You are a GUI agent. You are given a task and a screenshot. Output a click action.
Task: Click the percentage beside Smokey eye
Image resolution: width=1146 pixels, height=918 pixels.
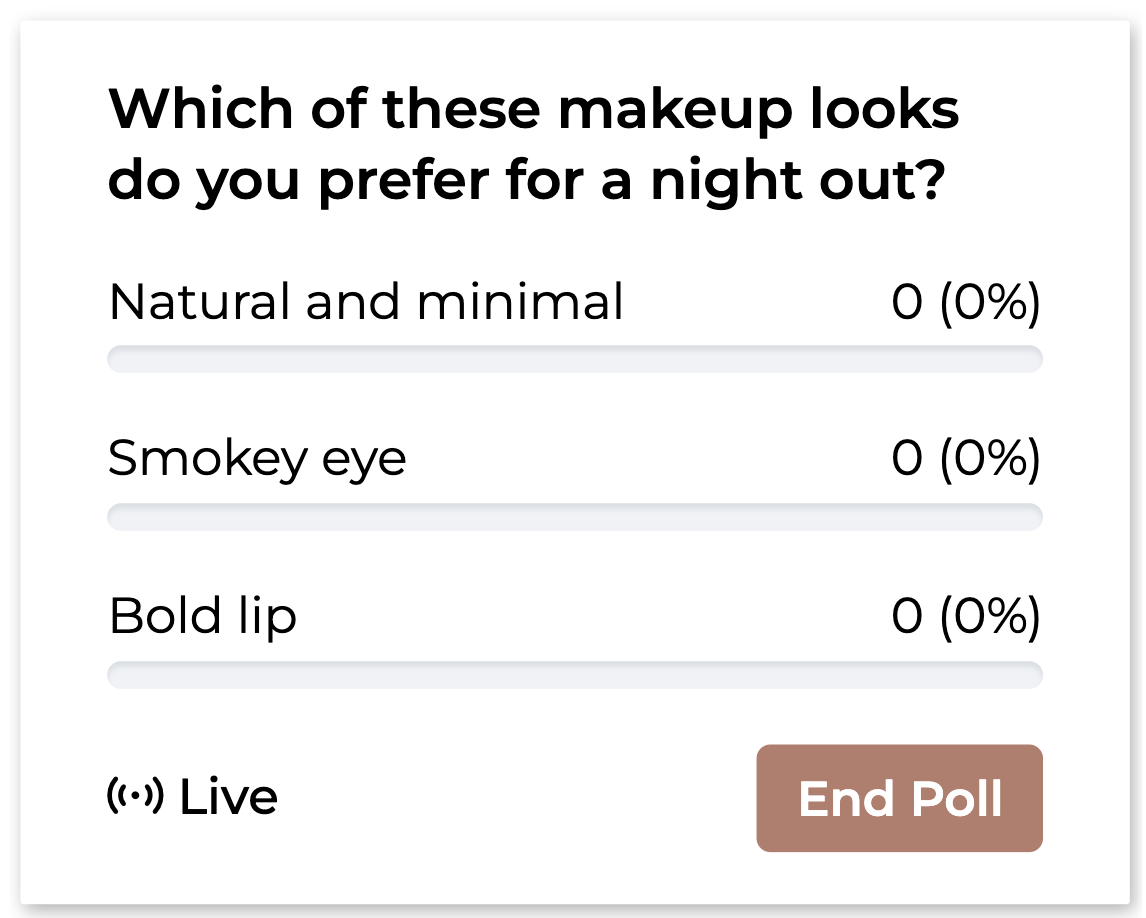990,460
